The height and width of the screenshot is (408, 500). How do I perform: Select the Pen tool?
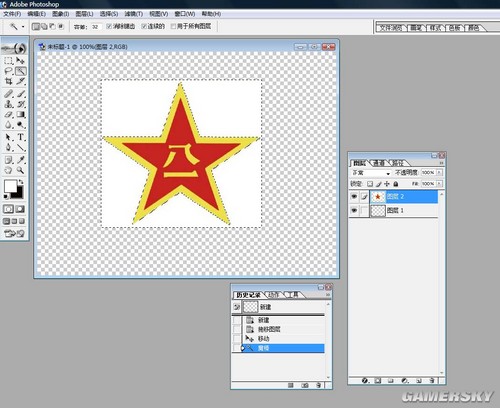pyautogui.click(x=8, y=147)
